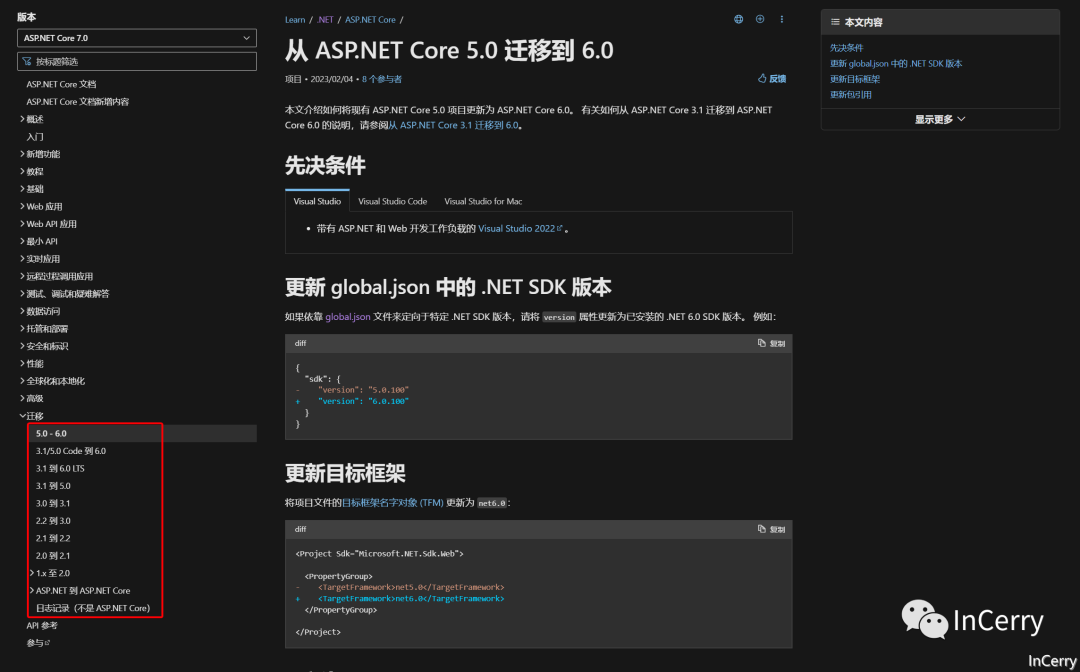
Task: Open the 3.1 到 5.0 item
Action: [53, 485]
